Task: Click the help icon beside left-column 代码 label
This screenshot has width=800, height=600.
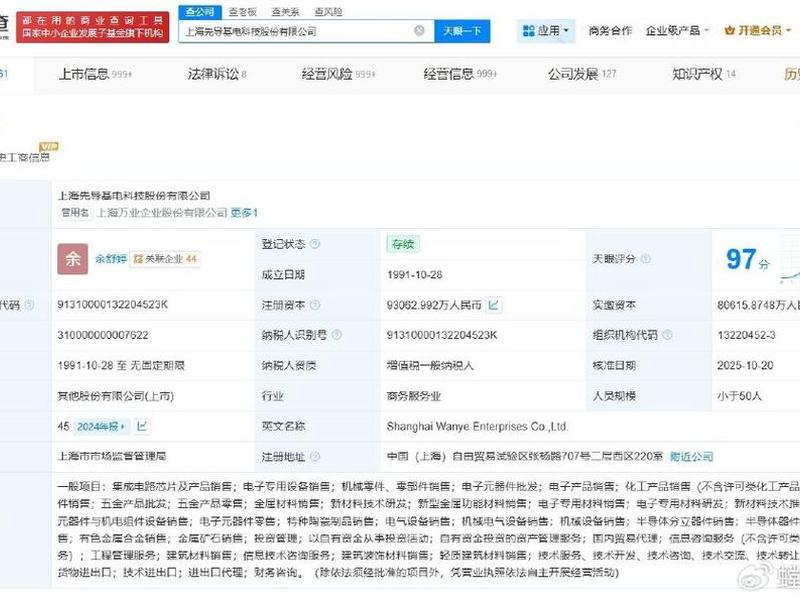Action: (30, 305)
